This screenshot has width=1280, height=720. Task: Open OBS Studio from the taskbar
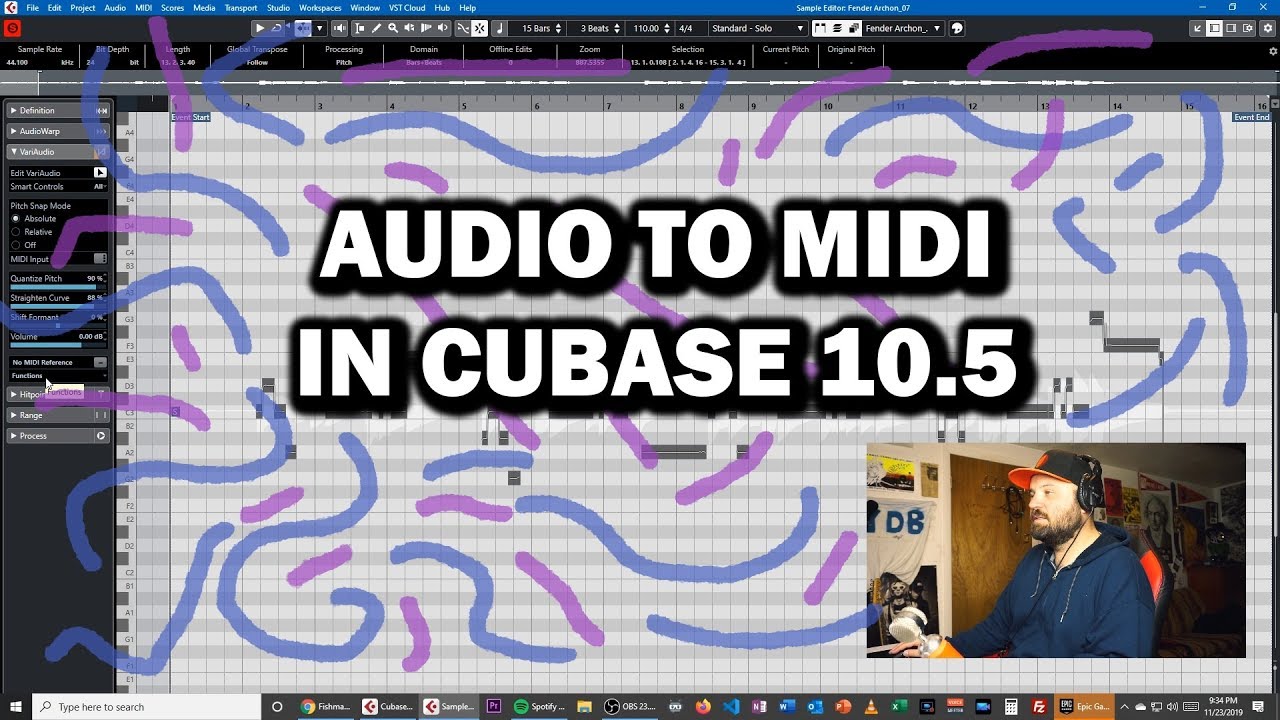[628, 706]
